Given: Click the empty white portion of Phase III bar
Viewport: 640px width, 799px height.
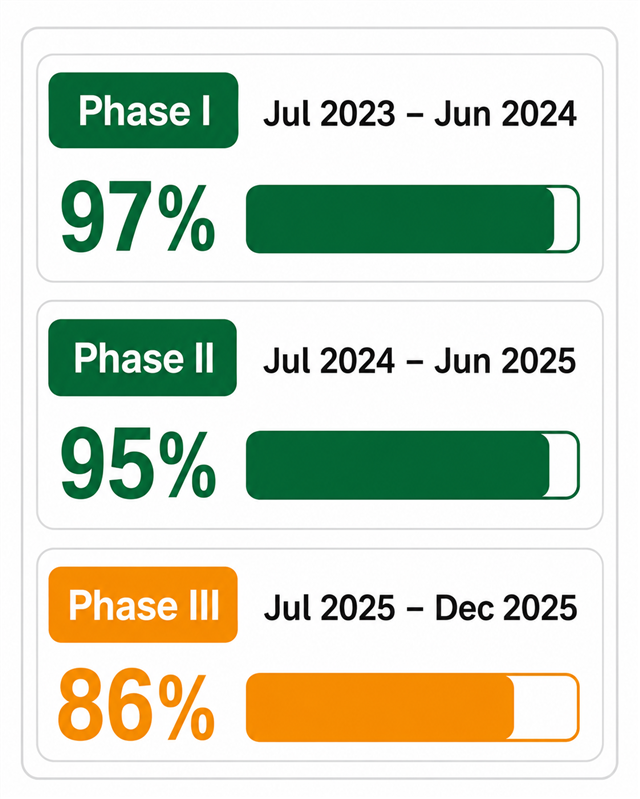Looking at the screenshot, I should [546, 707].
